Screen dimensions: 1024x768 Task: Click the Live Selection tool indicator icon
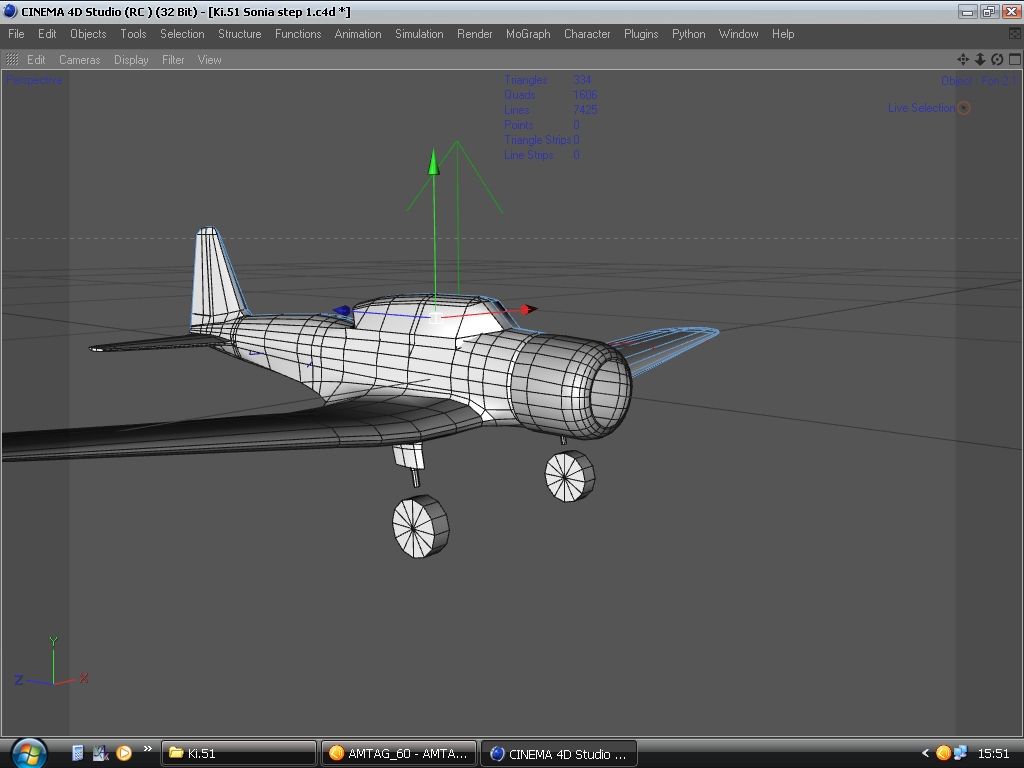coord(964,108)
